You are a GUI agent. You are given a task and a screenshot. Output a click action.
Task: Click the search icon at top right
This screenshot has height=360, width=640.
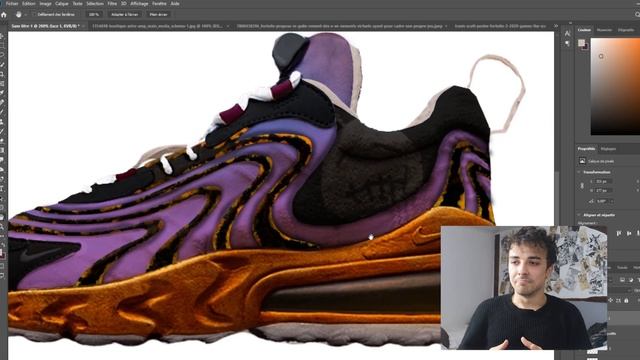pyautogui.click(x=637, y=14)
